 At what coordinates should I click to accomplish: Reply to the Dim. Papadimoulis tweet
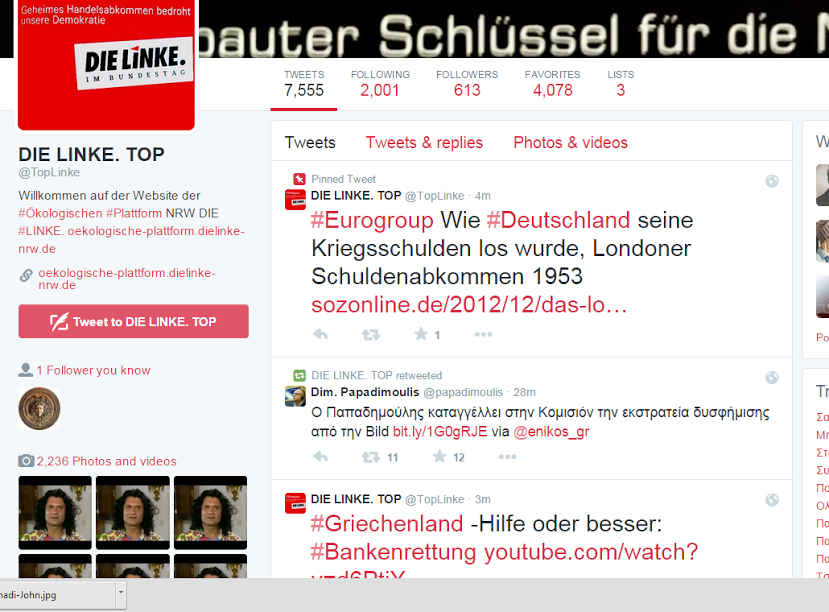(x=320, y=457)
